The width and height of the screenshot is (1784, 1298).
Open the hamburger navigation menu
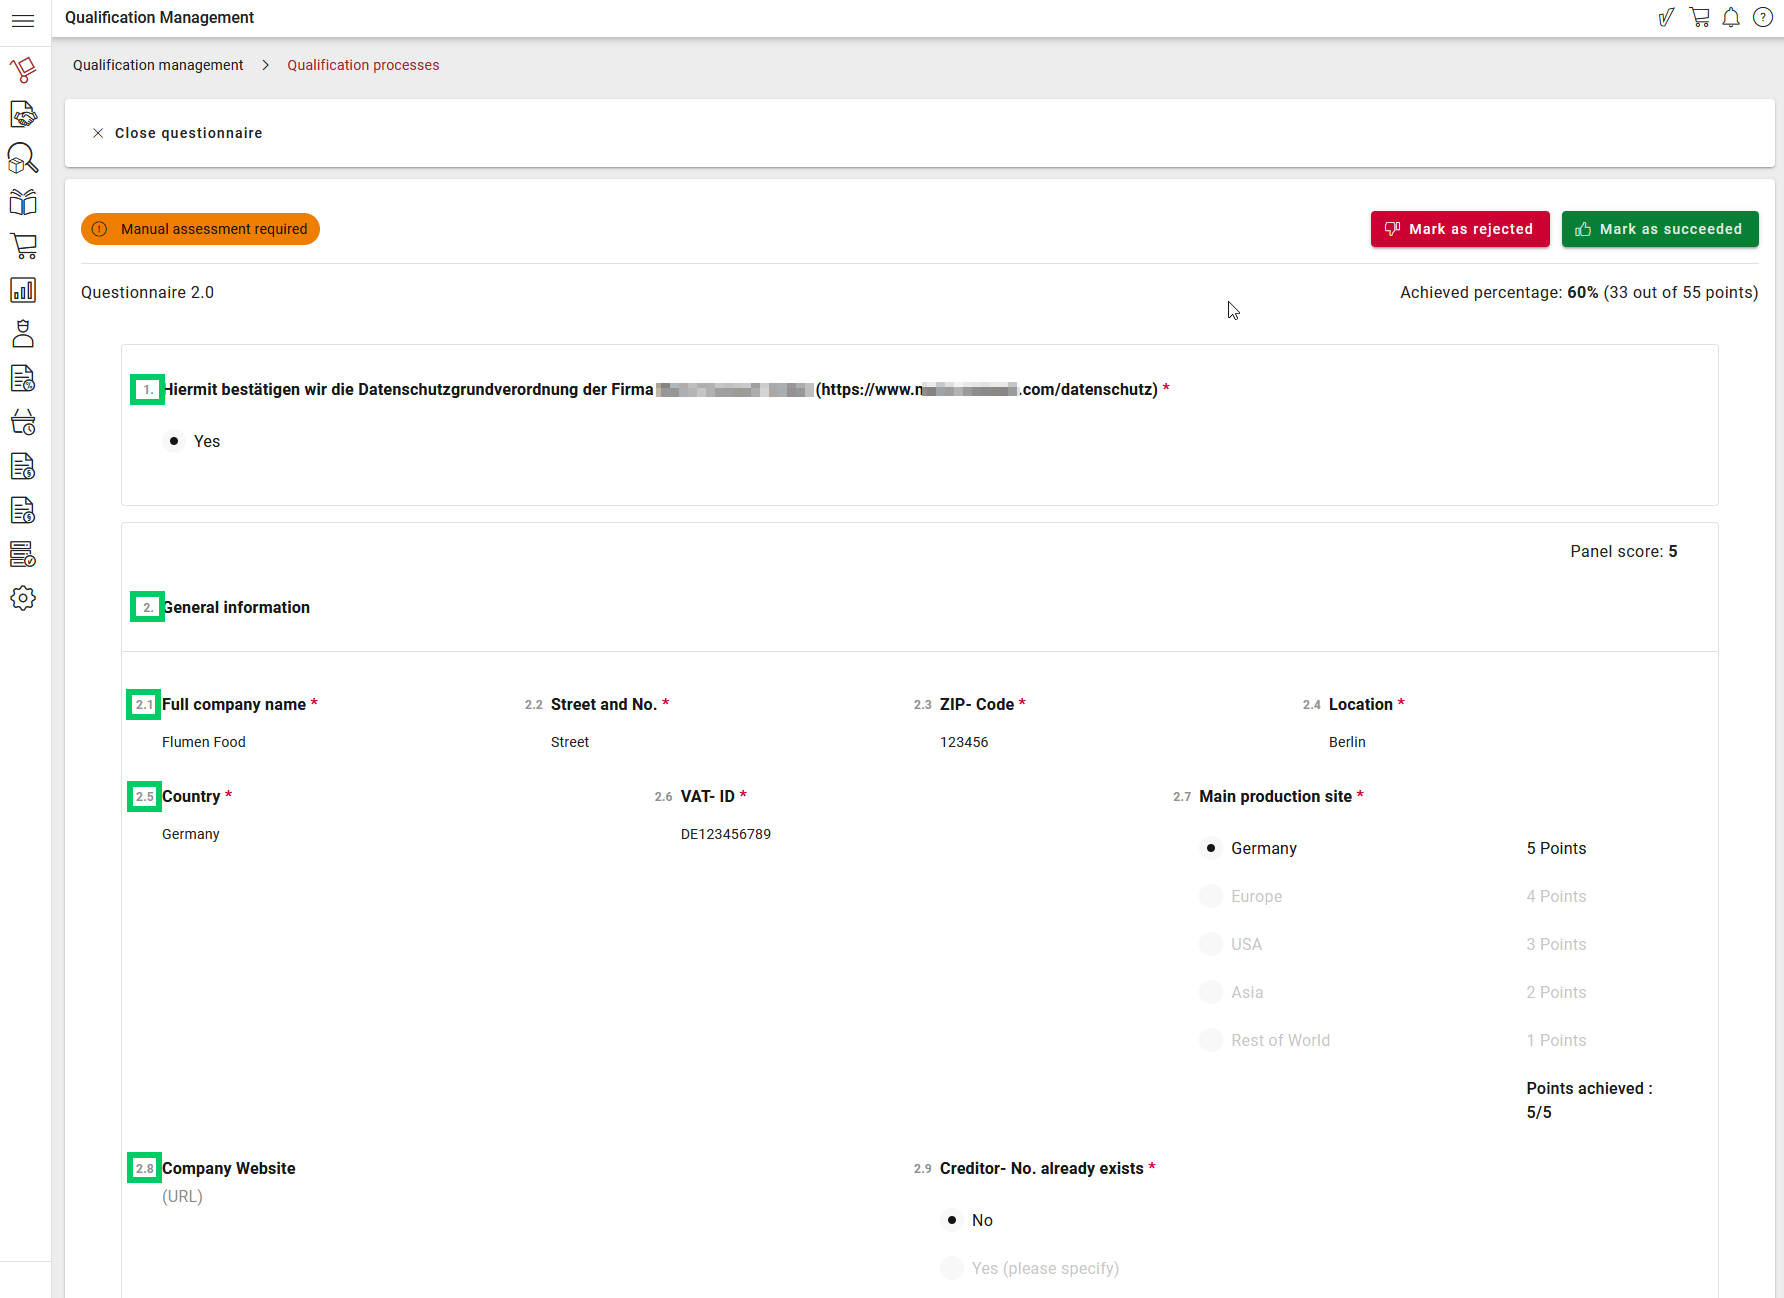click(23, 20)
